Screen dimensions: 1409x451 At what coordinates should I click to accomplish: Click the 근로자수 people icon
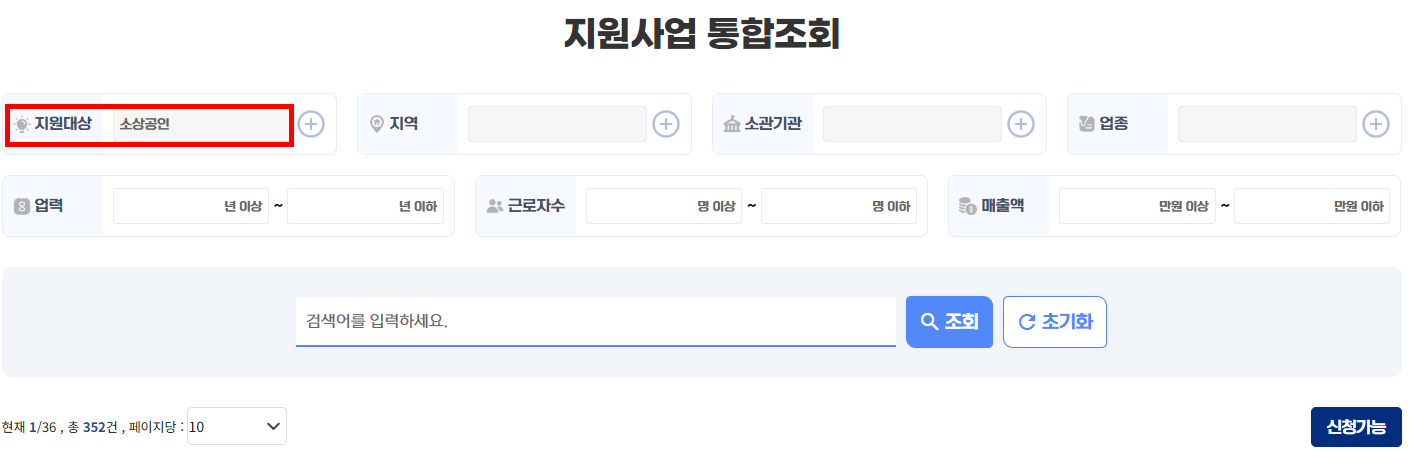[x=495, y=206]
